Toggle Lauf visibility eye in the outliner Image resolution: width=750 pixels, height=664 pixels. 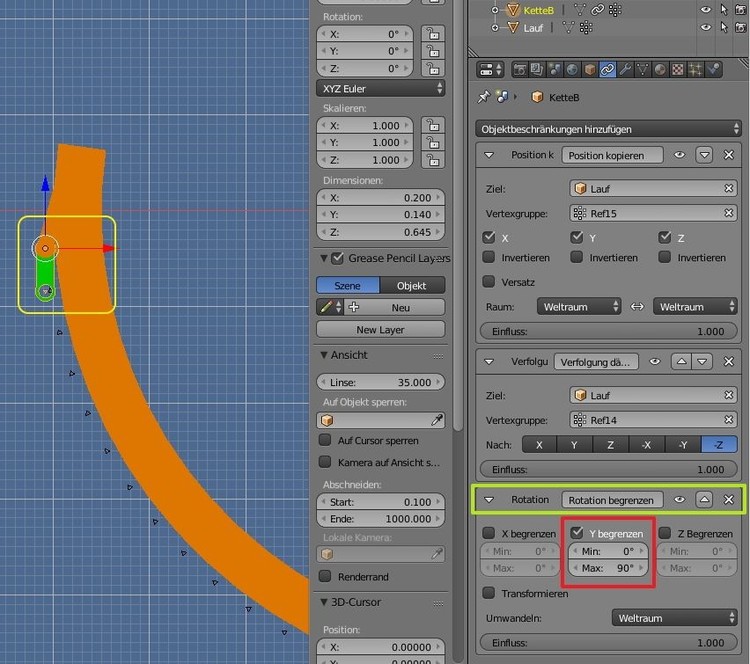pos(706,28)
